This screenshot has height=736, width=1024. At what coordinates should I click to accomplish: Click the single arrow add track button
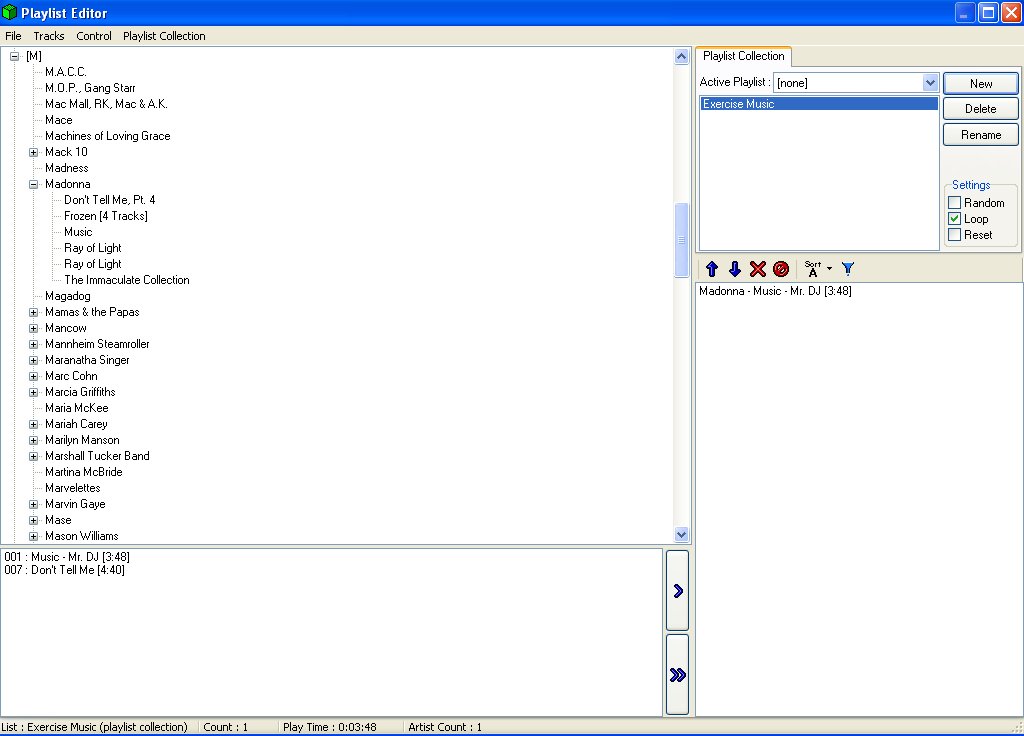[677, 591]
